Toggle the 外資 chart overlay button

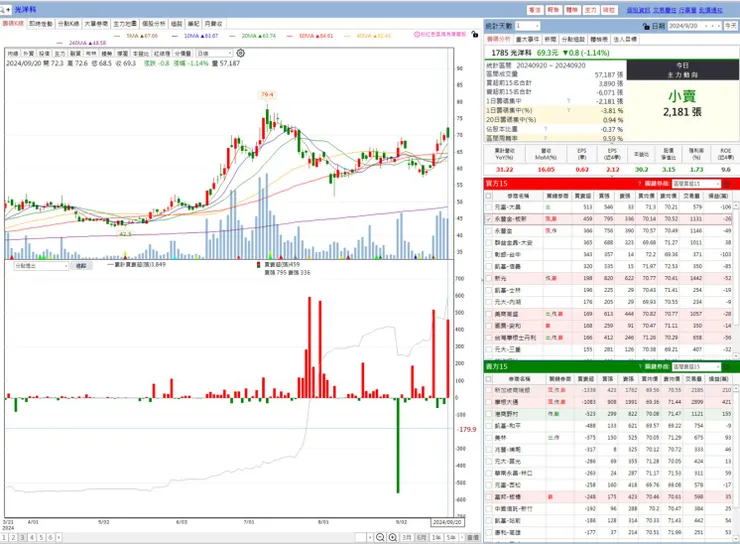point(28,53)
